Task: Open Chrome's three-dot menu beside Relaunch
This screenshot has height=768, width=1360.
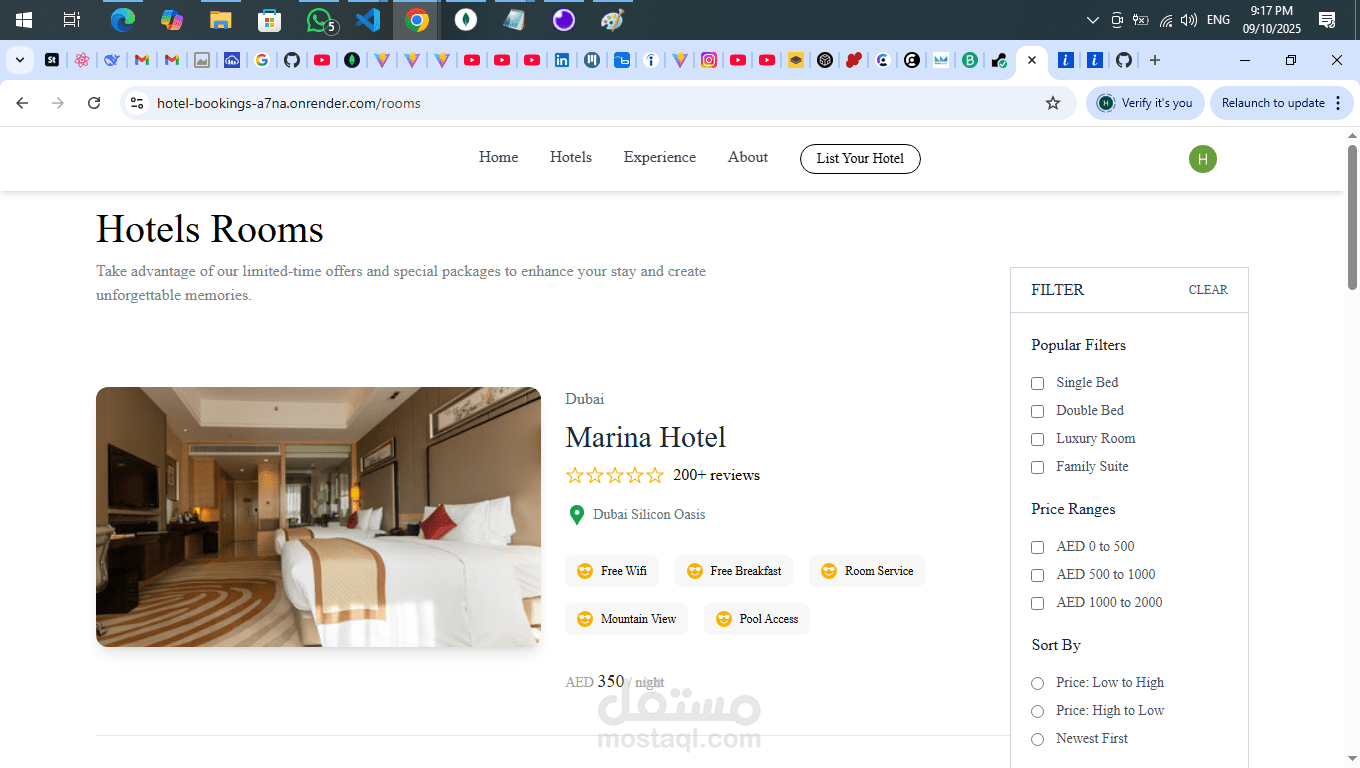Action: [x=1338, y=103]
